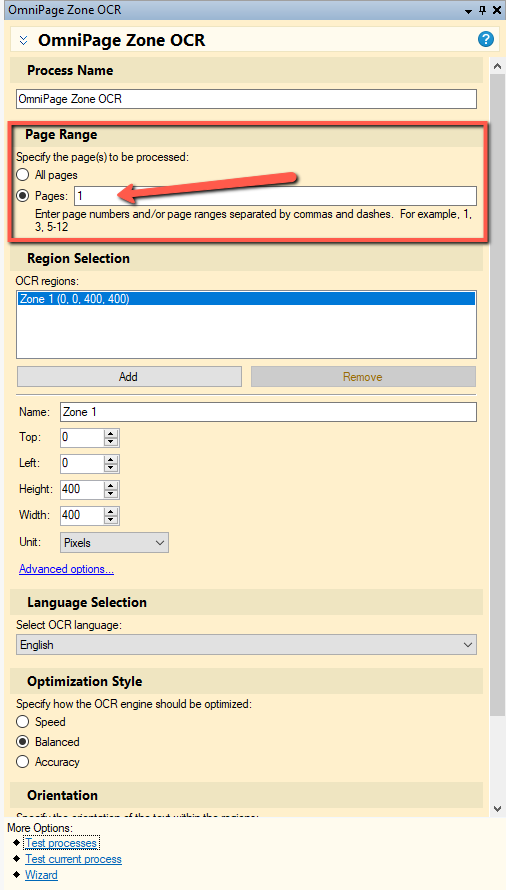Close the OmniPage Zone OCR panel
This screenshot has width=506, height=890.
[496, 11]
